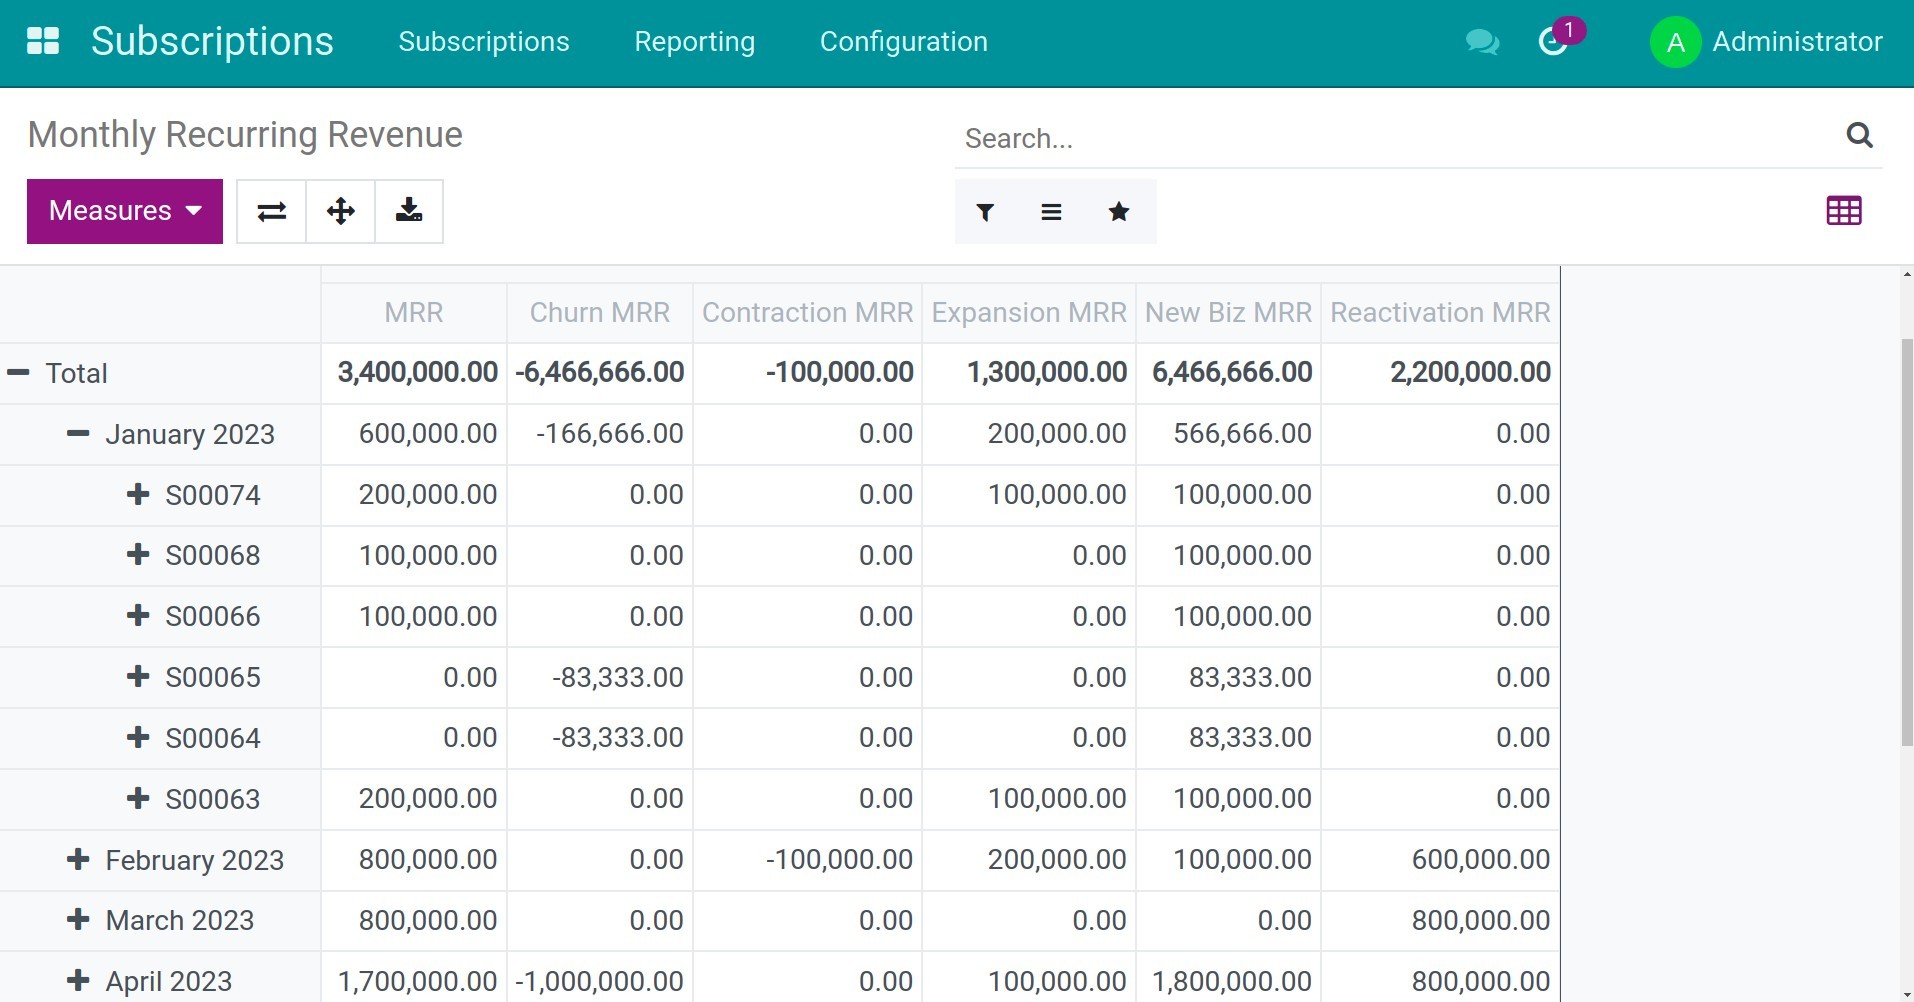
Task: Open the Configuration menu
Action: tap(904, 42)
